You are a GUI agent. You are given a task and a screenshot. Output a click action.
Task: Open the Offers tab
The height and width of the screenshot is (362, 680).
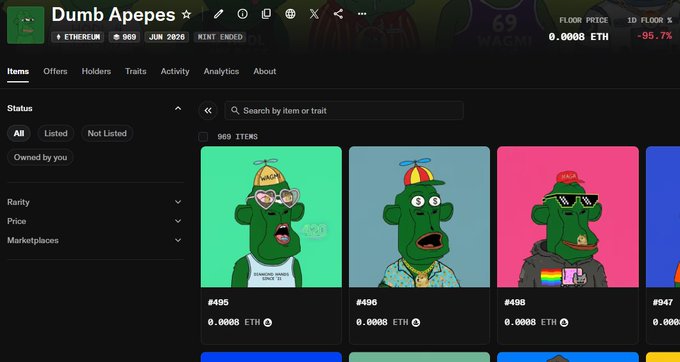(x=55, y=71)
